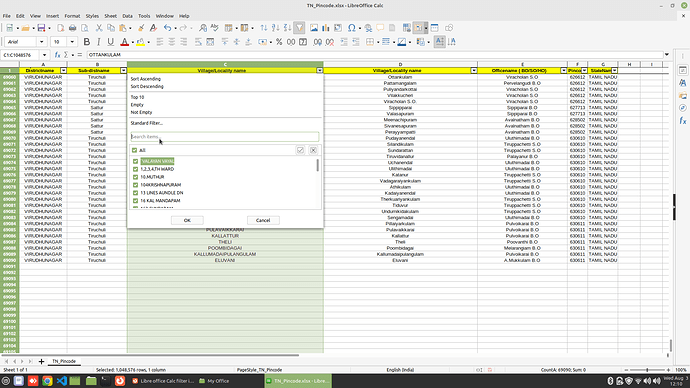Open the sidebar Styles panel icon

pyautogui.click(x=683, y=83)
